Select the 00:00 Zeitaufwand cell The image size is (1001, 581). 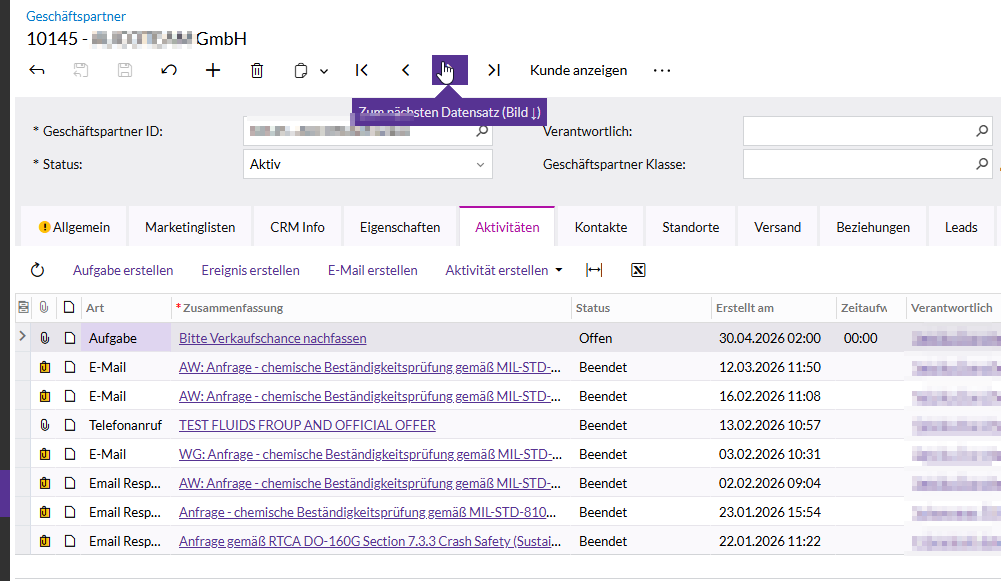tap(871, 338)
